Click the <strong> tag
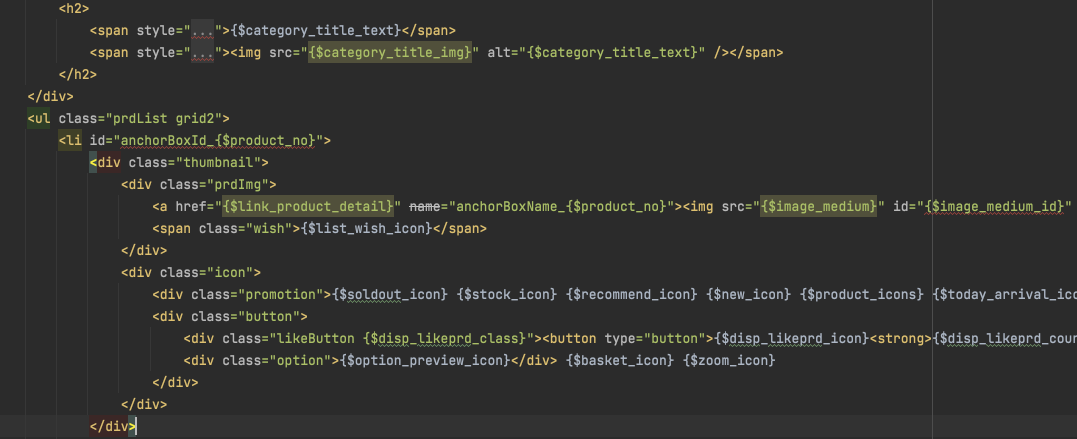This screenshot has width=1077, height=439. [x=901, y=338]
